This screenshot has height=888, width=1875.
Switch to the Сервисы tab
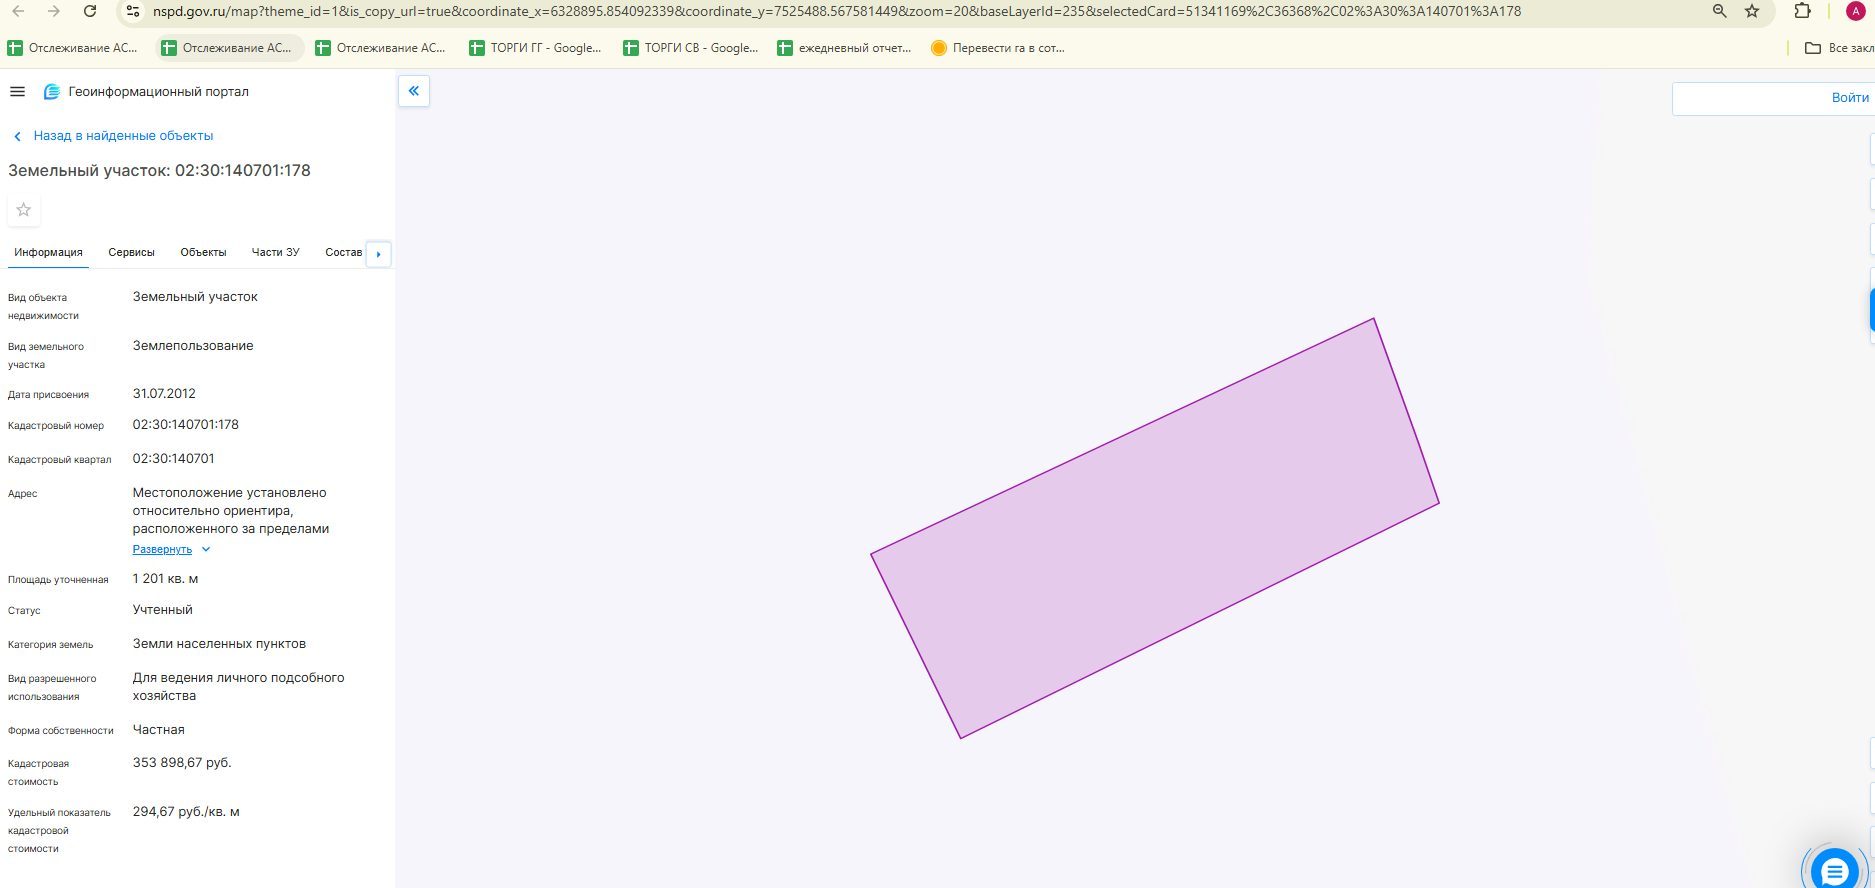click(131, 252)
